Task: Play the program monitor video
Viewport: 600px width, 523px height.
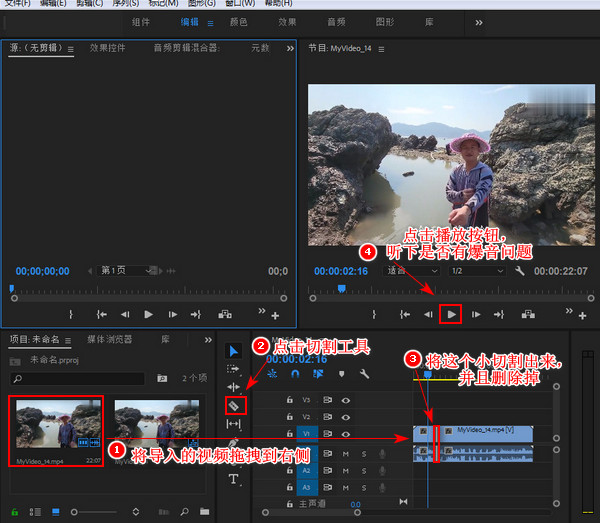Action: tap(451, 314)
